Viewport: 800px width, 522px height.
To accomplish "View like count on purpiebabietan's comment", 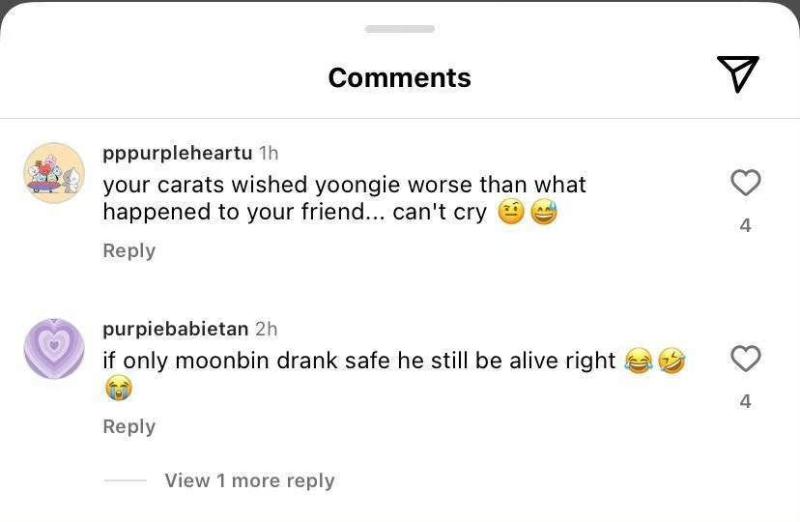I will click(x=745, y=402).
